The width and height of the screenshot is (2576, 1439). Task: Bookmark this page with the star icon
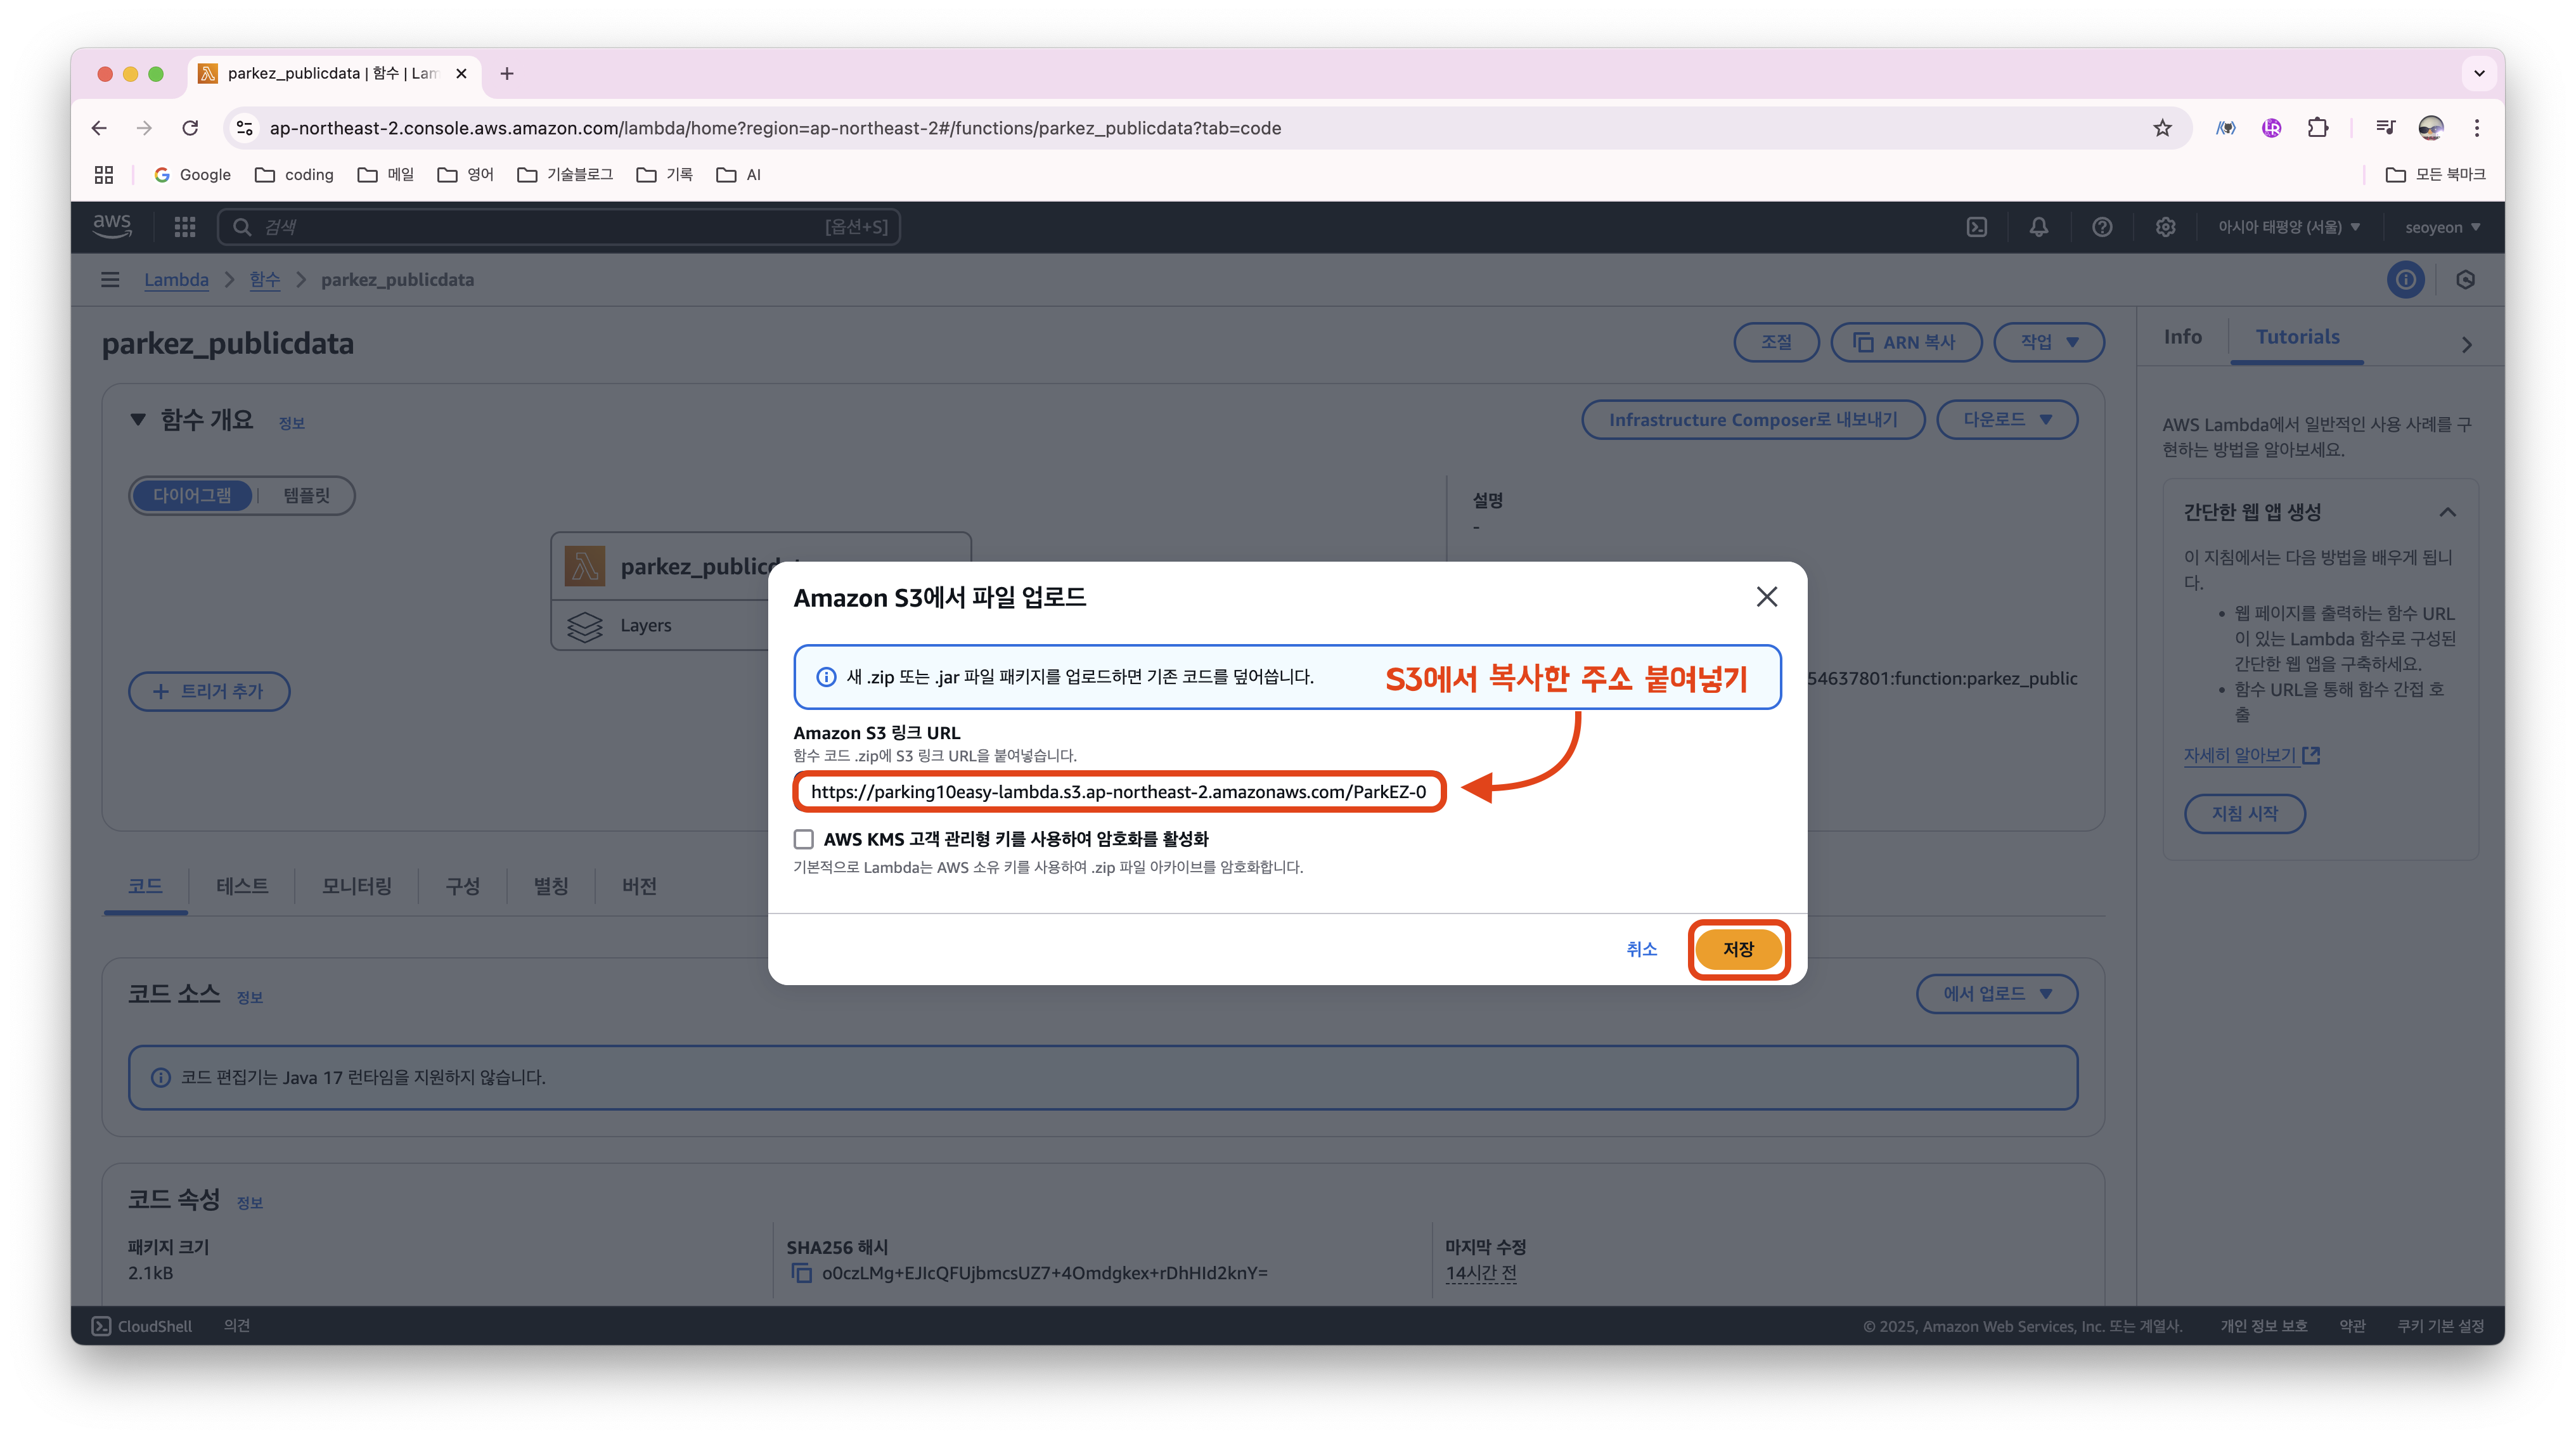point(2162,128)
